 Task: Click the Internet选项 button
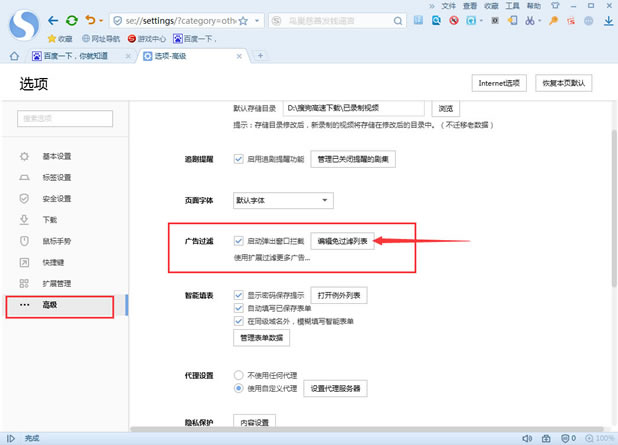click(499, 84)
